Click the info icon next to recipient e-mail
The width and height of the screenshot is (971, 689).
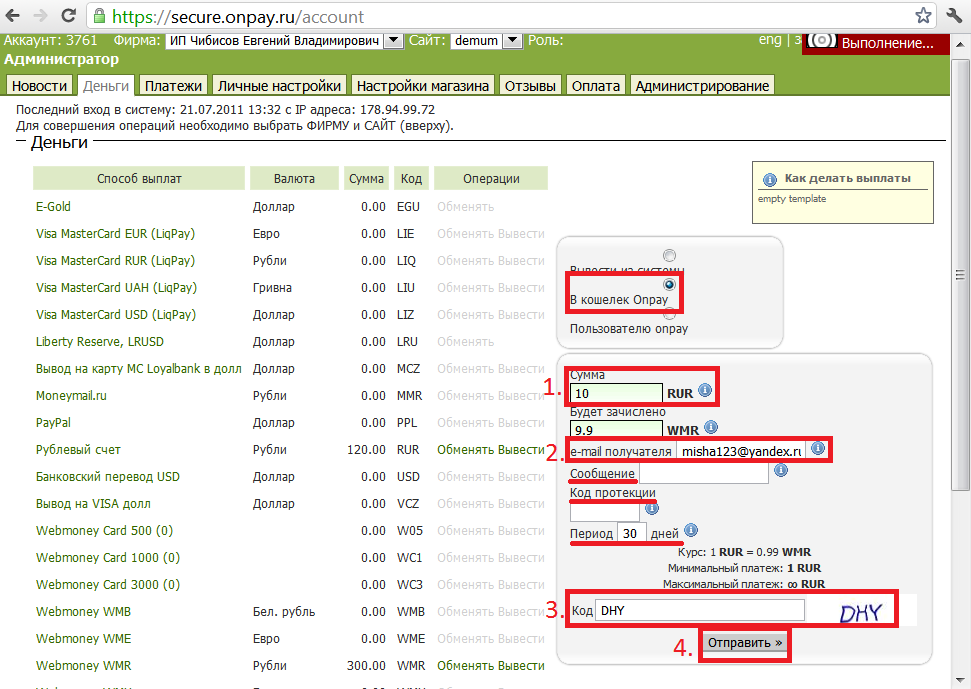coord(817,449)
